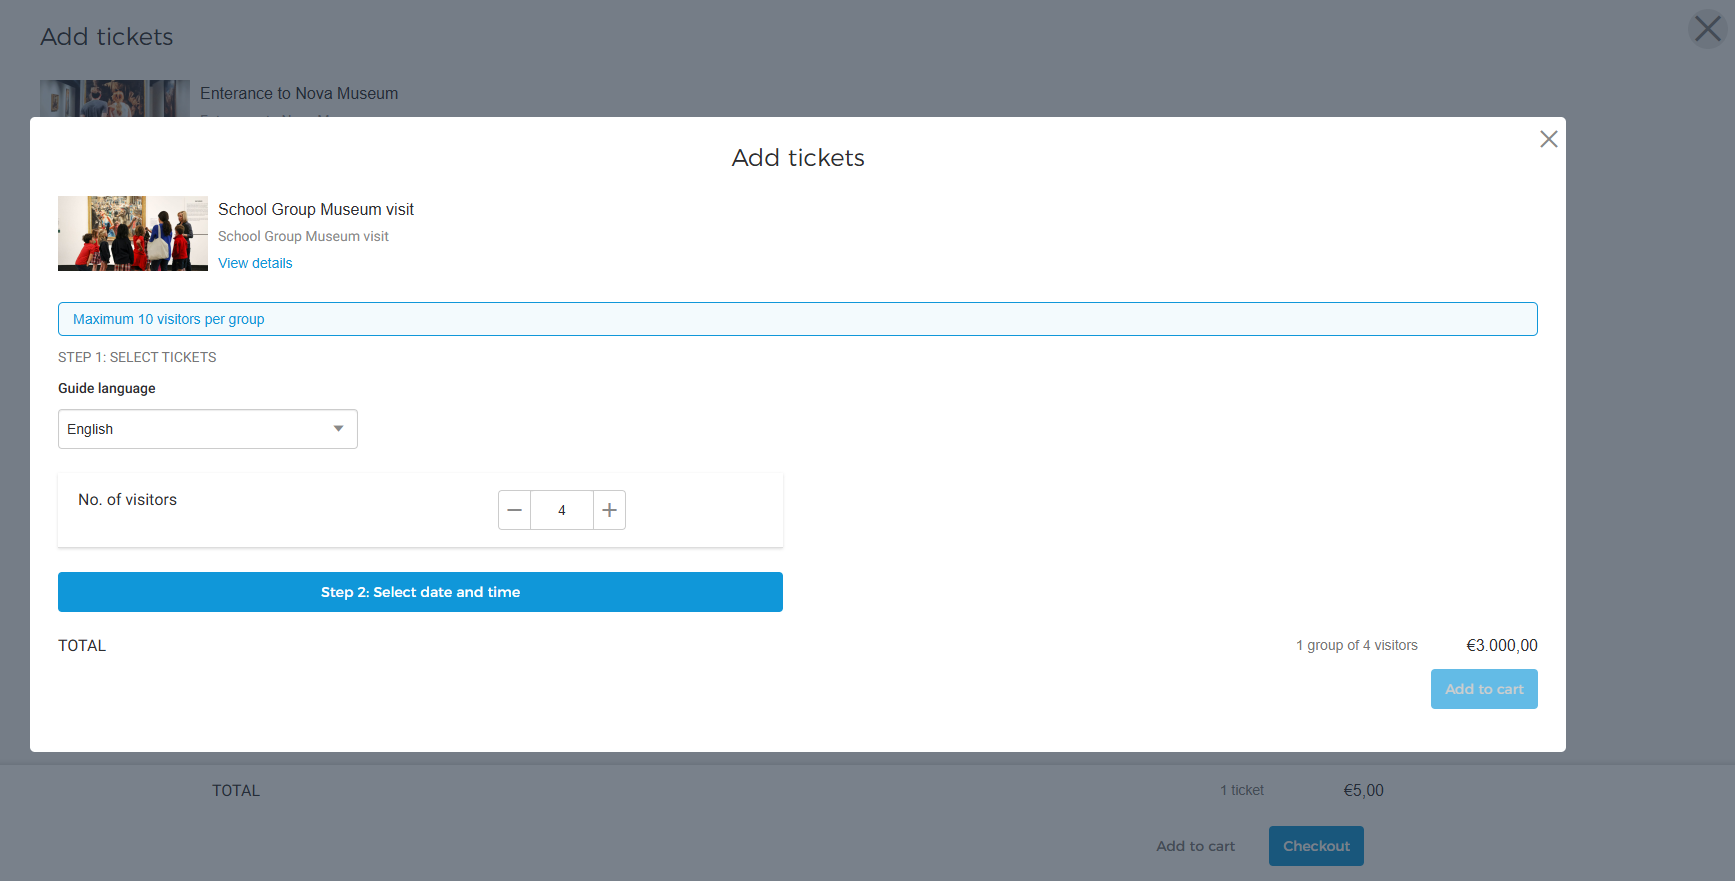Screen dimensions: 1735x881
Task: Click the Nova Museum entrance thumbnail
Action: (115, 98)
